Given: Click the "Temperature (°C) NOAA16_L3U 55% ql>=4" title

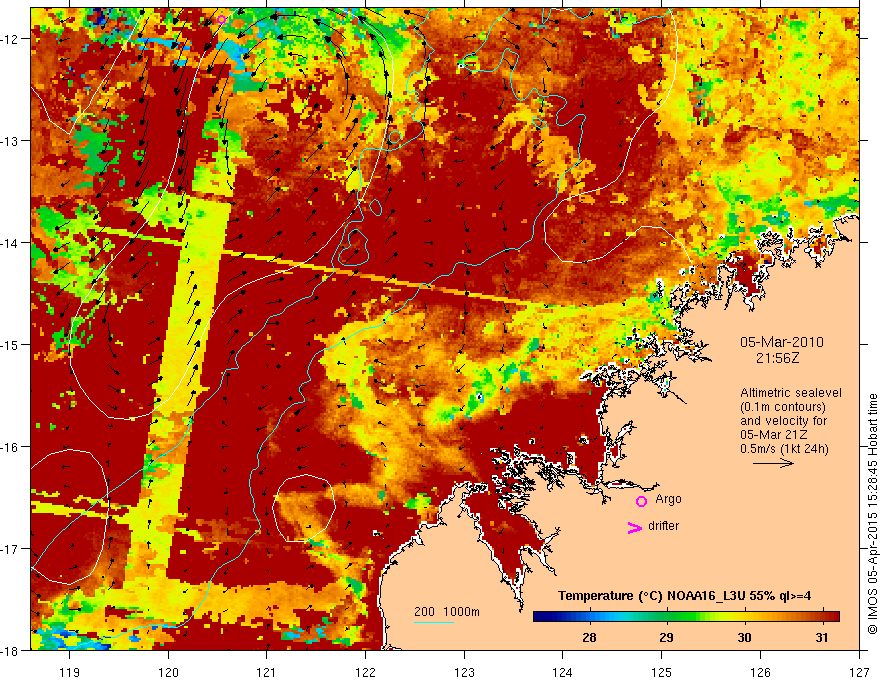Looking at the screenshot, I should (x=684, y=596).
